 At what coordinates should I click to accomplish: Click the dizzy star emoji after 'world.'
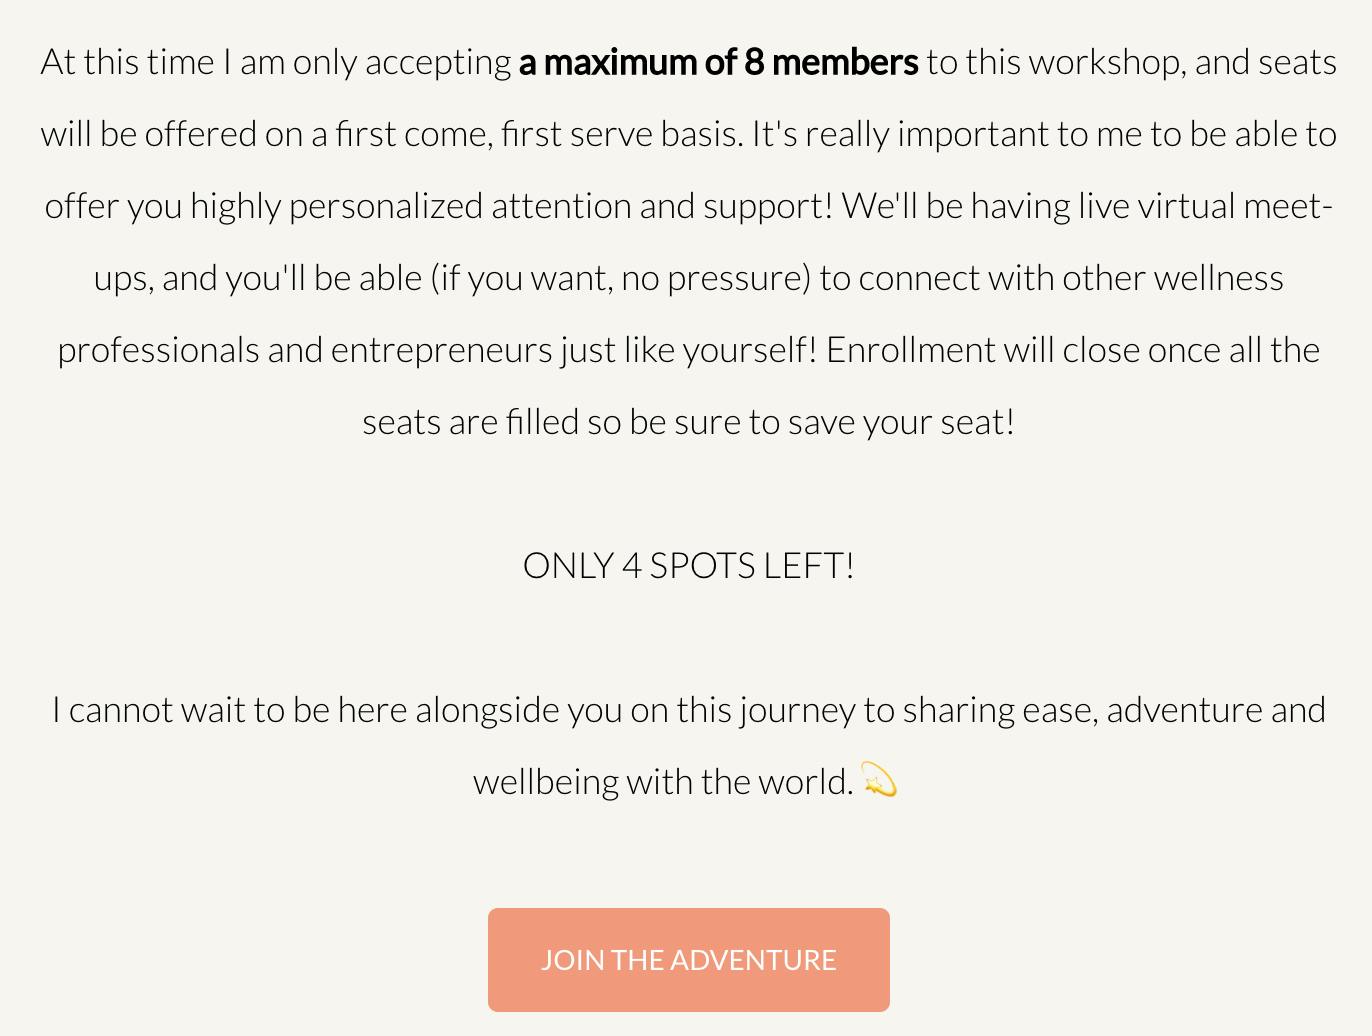(879, 780)
